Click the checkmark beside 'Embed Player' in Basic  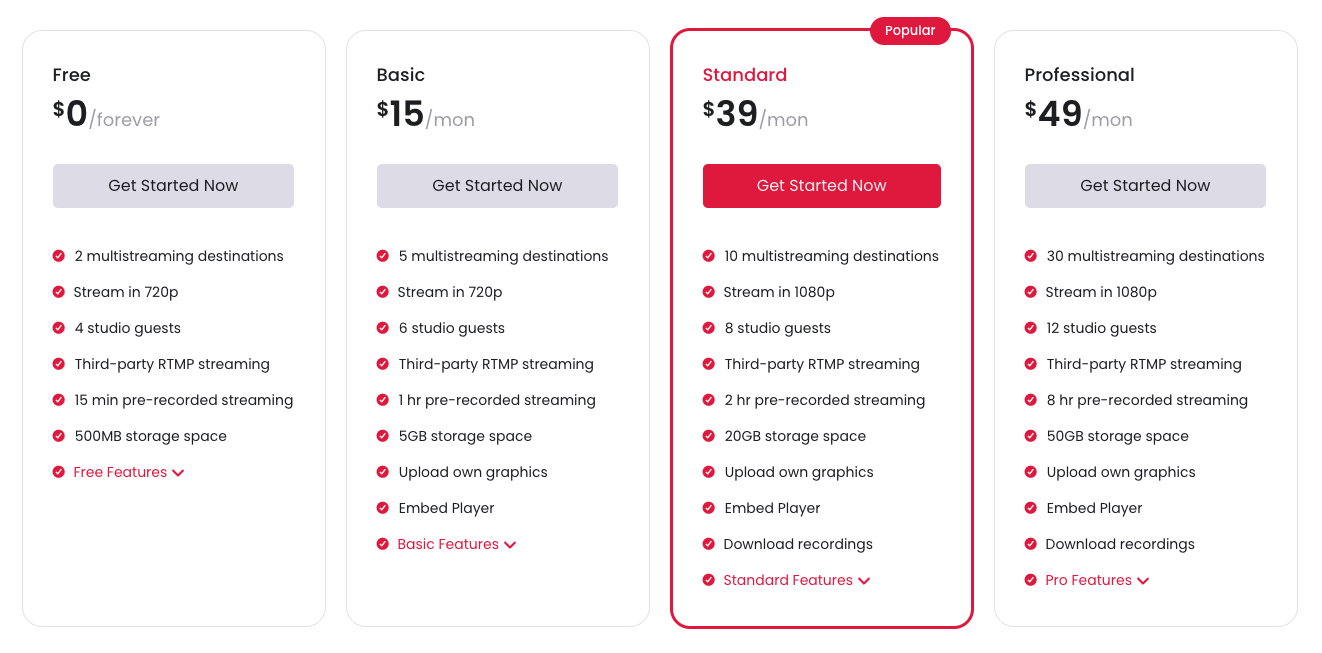383,508
